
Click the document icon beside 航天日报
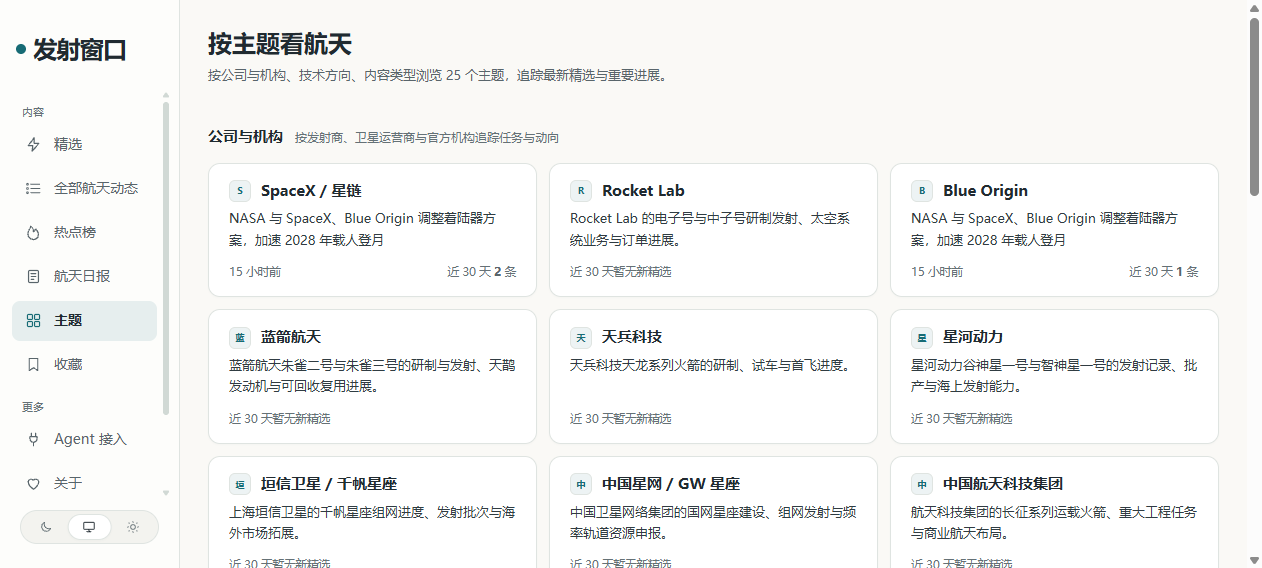(x=33, y=276)
